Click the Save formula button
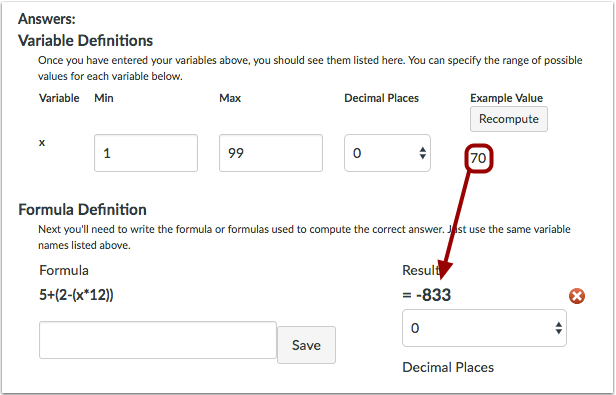616x395 pixels. tap(306, 345)
